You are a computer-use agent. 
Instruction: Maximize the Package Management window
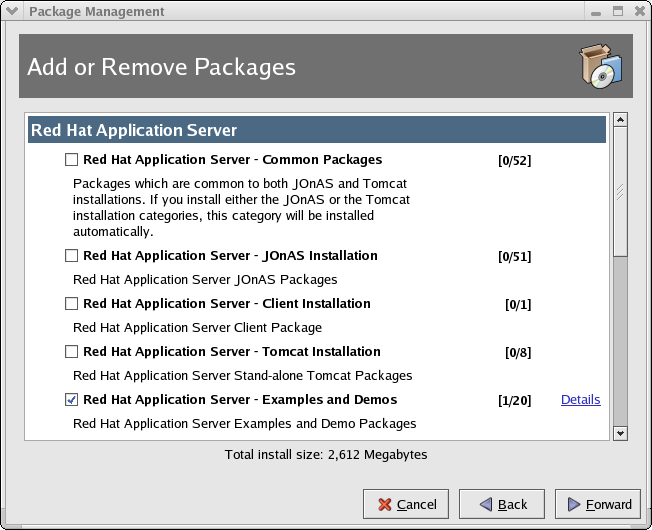(x=618, y=12)
